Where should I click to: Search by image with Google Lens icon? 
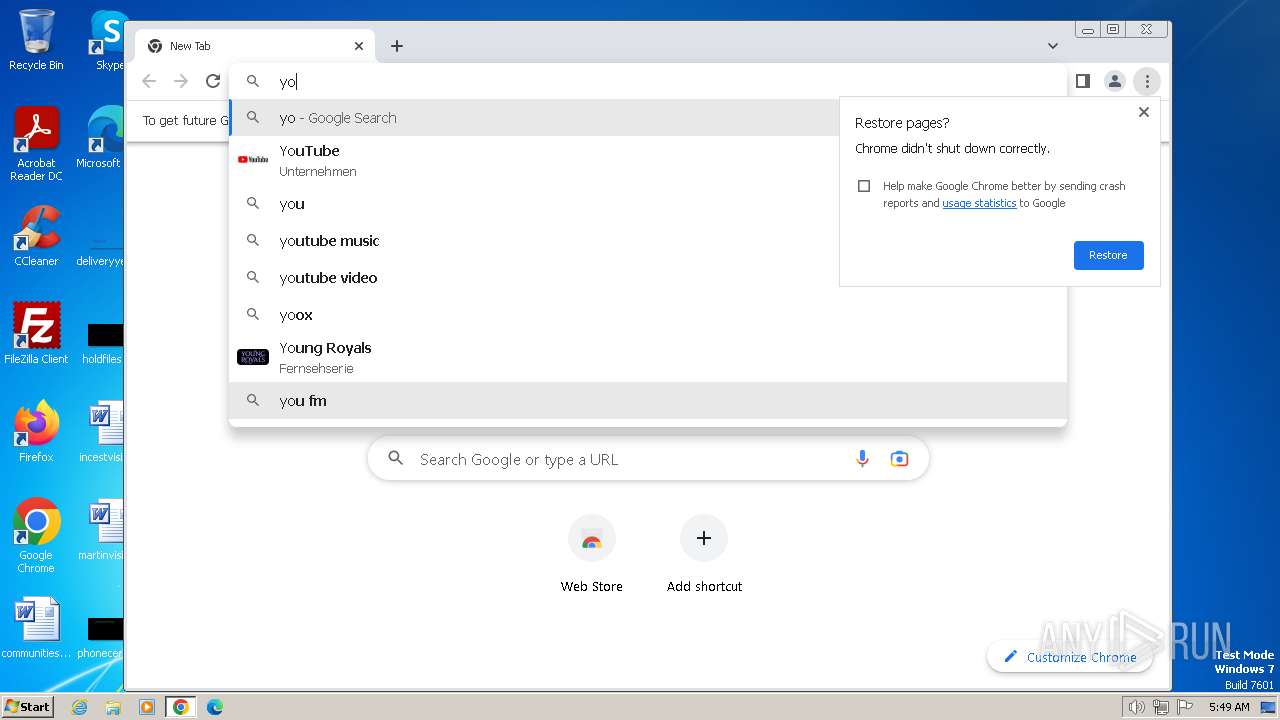point(899,459)
